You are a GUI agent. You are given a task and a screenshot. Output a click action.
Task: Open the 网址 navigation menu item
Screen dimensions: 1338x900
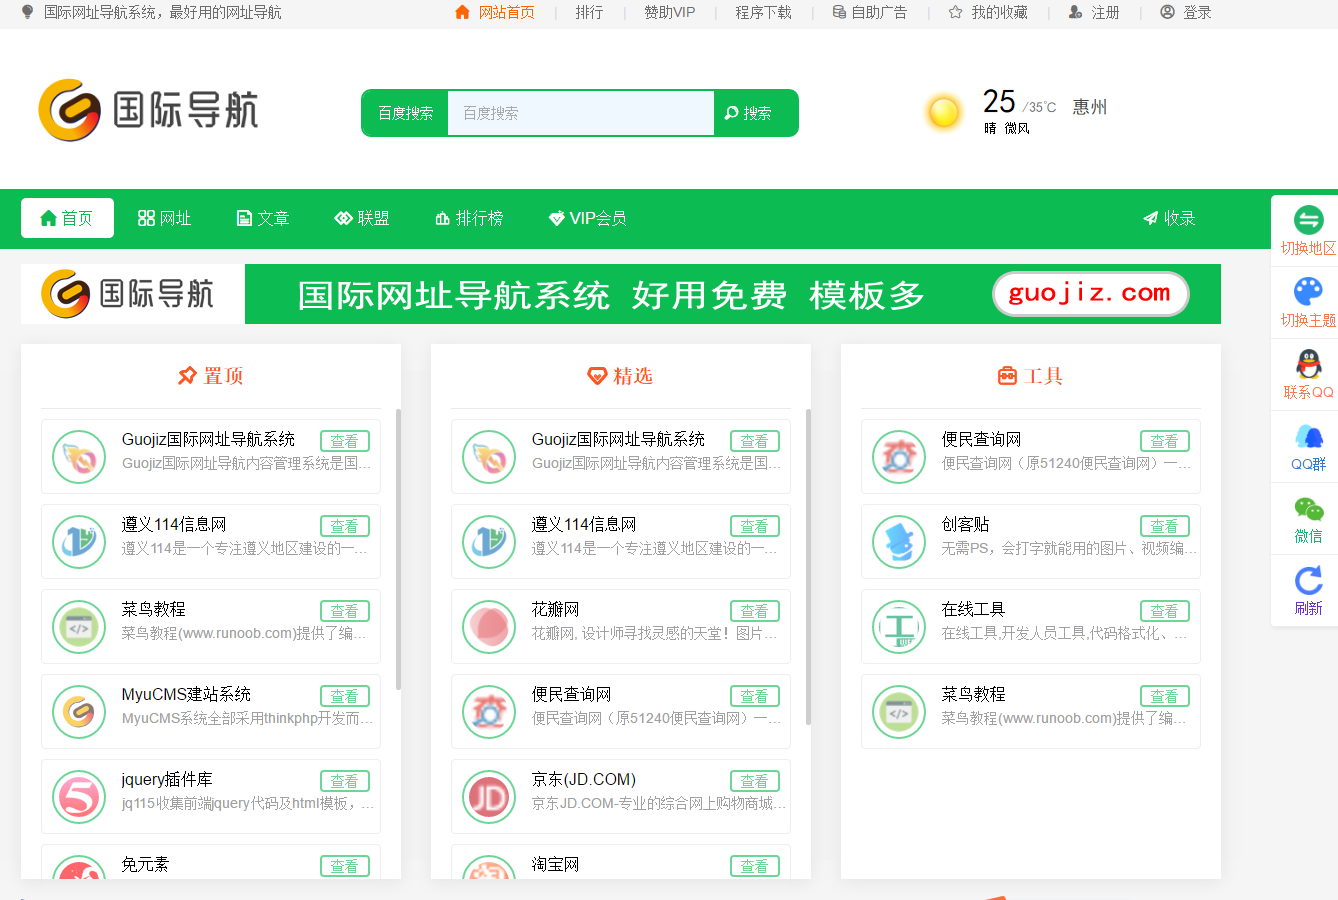[x=164, y=218]
